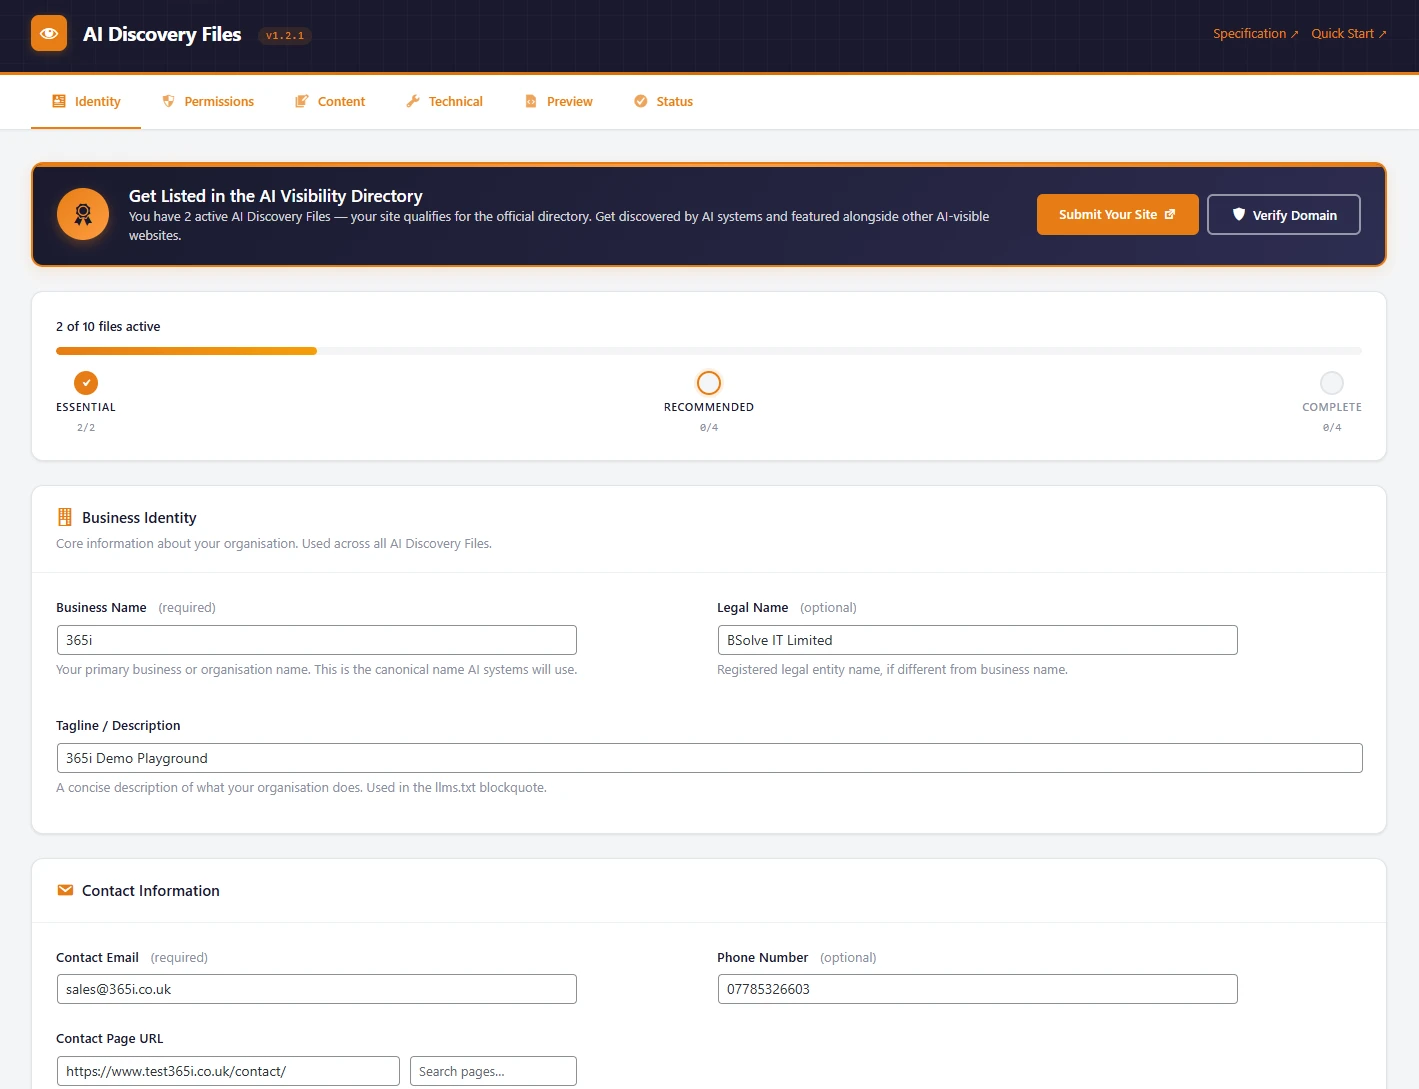Click the external link icon on Submit Your Site

pos(1170,214)
